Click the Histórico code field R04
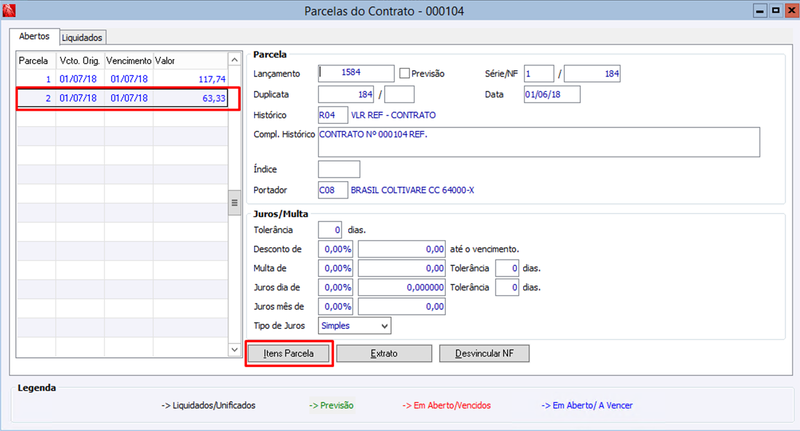The width and height of the screenshot is (800, 431). [x=333, y=115]
